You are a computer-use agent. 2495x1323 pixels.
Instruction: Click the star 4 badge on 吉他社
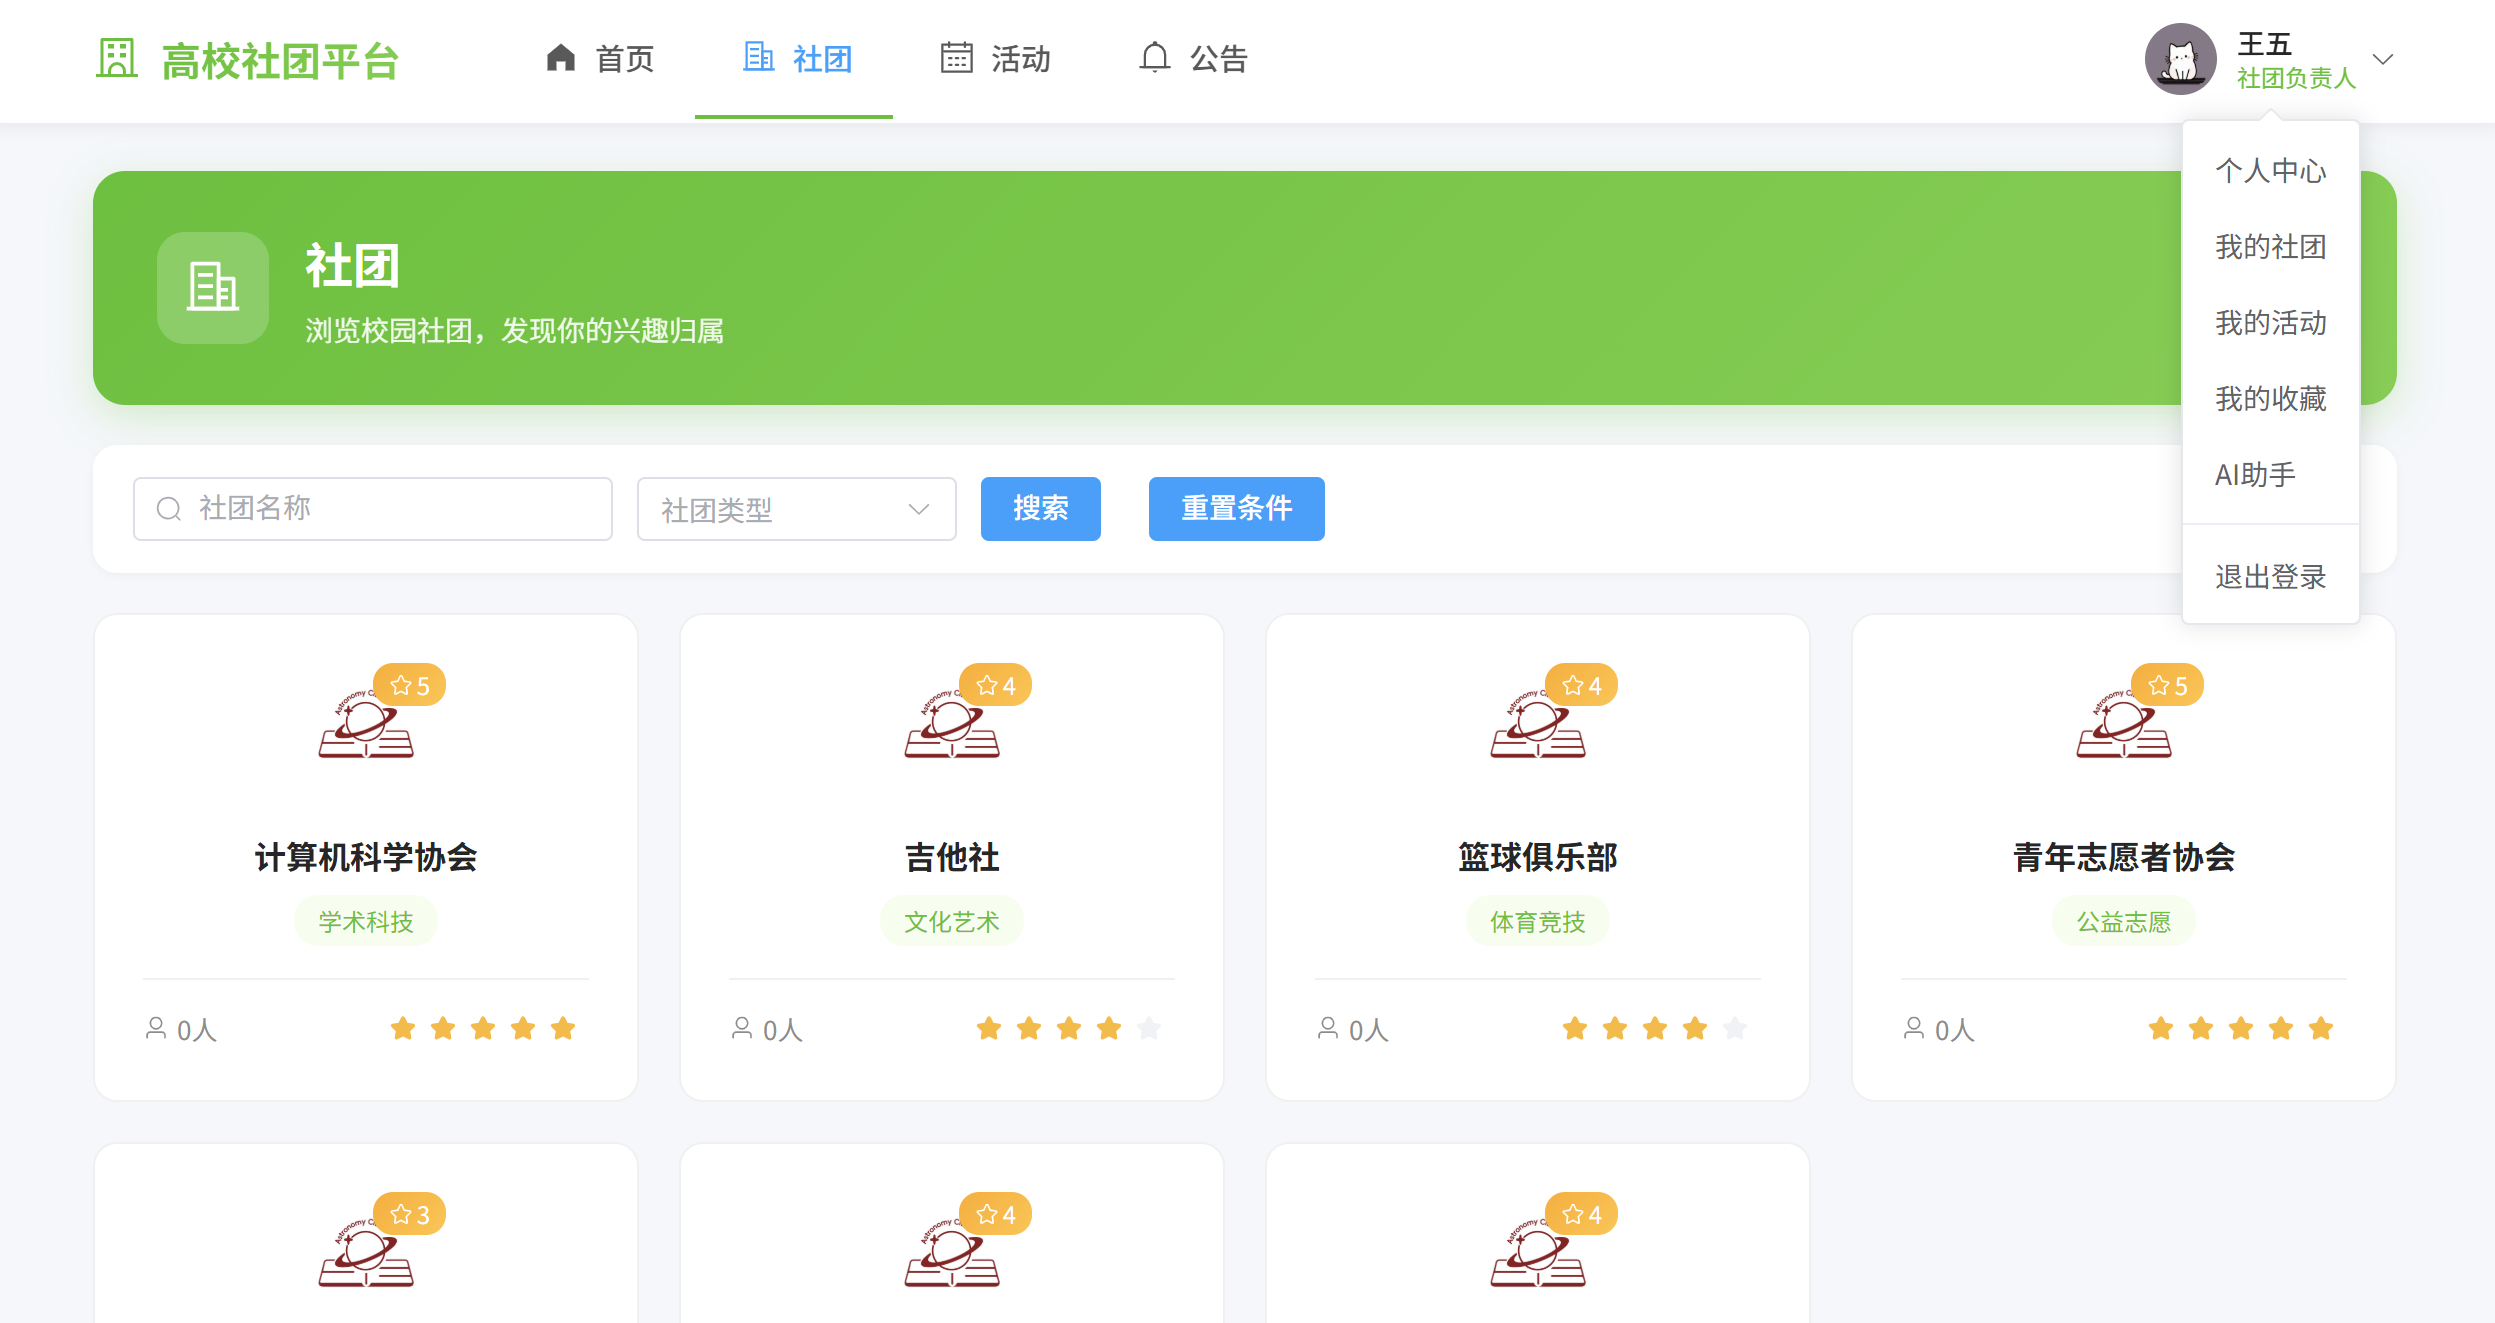coord(996,685)
